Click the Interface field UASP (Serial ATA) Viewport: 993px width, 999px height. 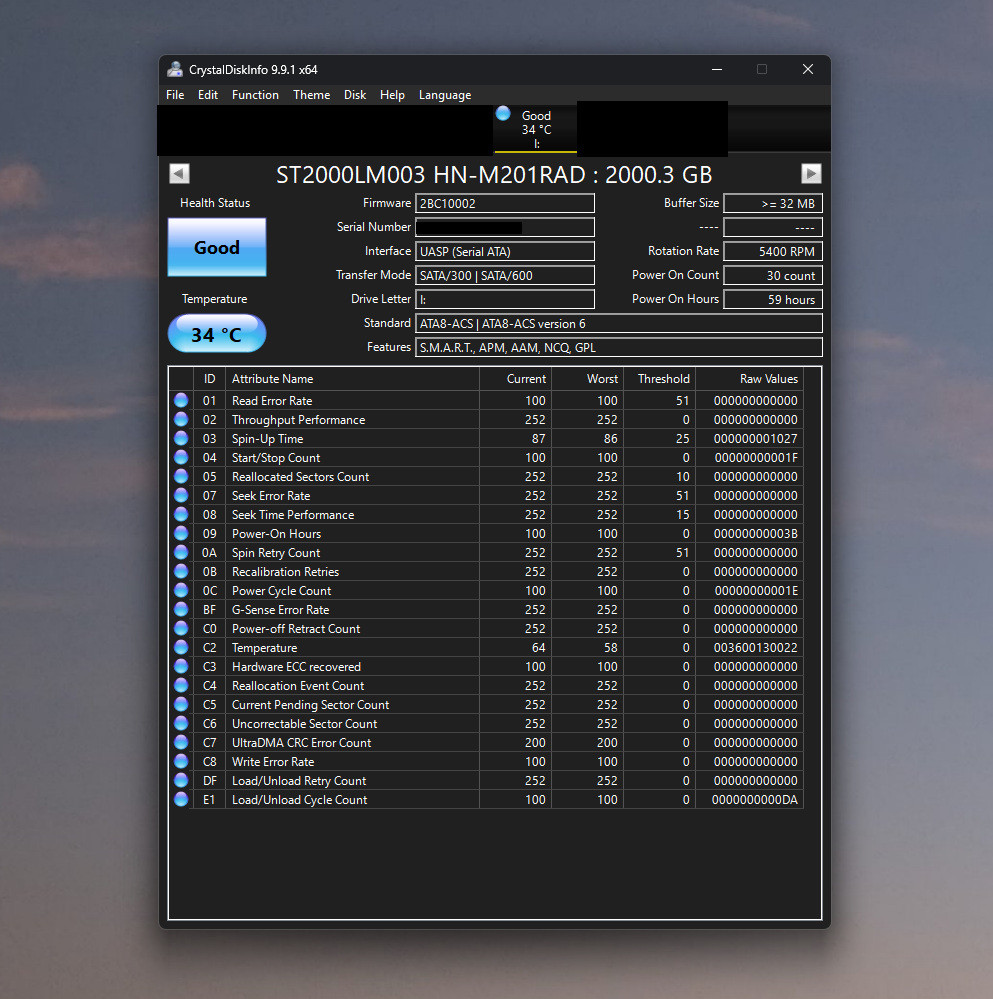coord(504,252)
